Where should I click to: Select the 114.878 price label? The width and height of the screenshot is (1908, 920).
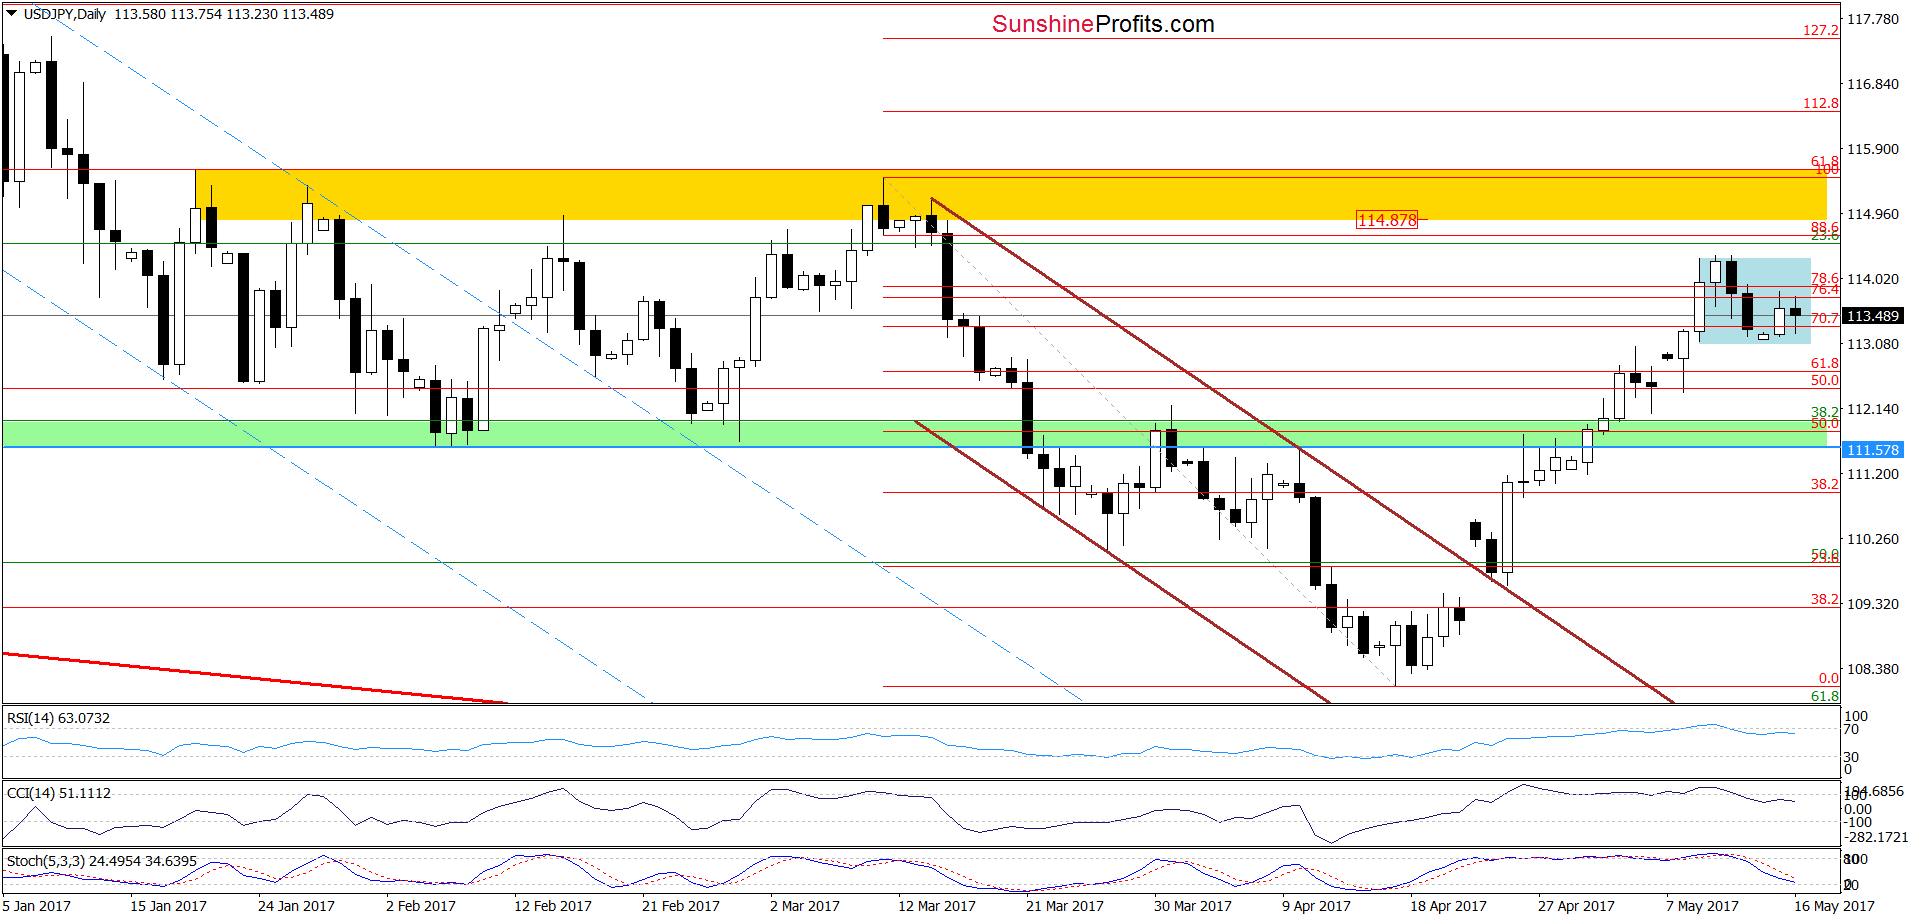[x=1386, y=220]
